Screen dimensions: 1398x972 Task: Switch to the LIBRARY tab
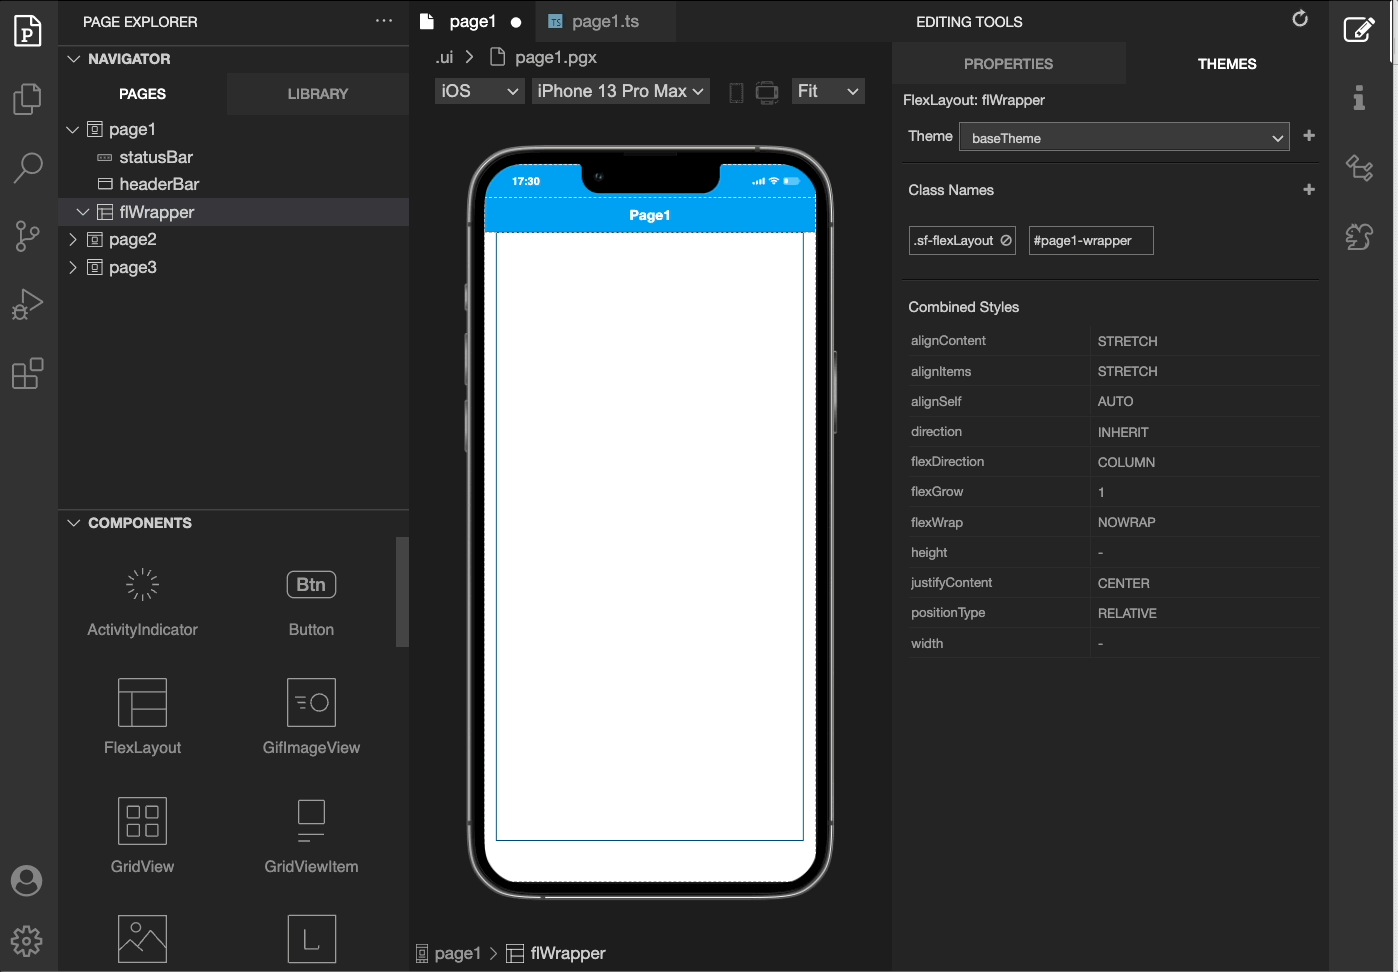coord(318,94)
